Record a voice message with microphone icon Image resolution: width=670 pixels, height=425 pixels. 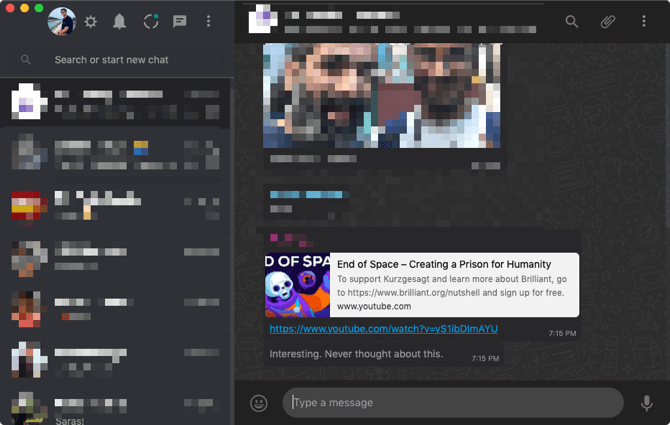coord(646,403)
